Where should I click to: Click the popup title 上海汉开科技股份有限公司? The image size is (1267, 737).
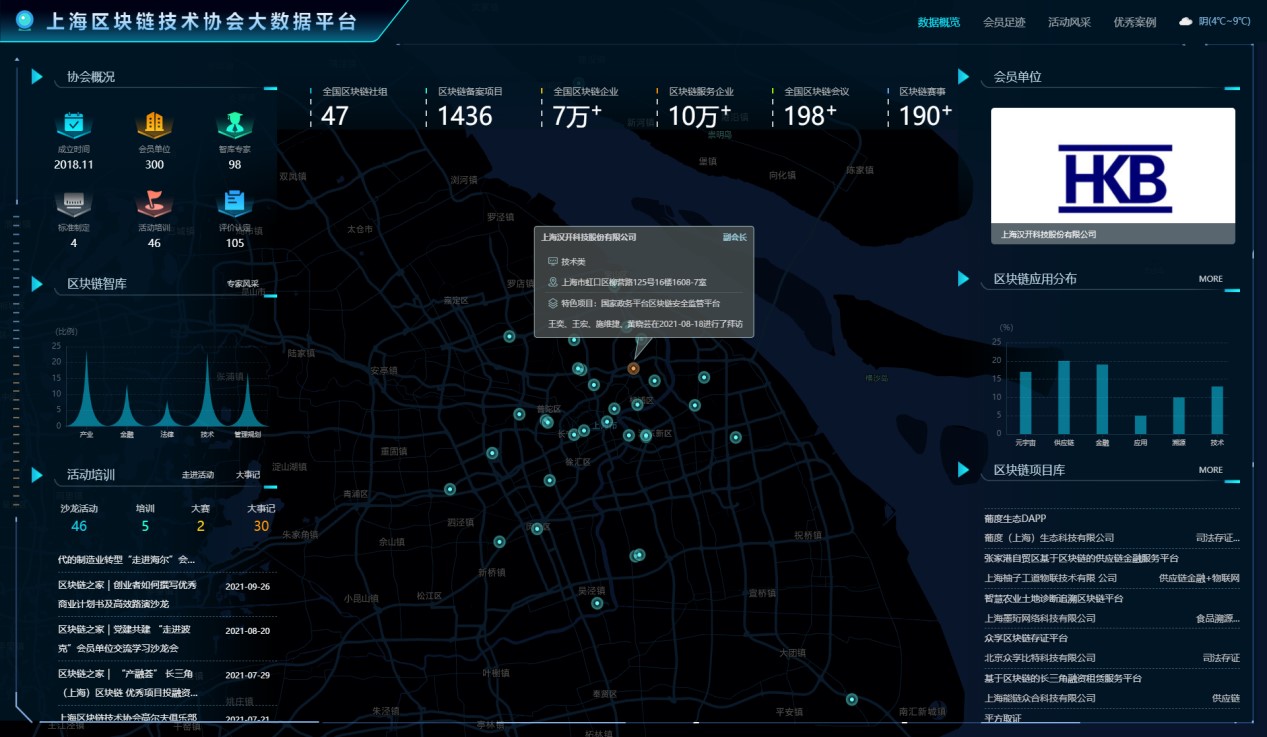point(589,238)
